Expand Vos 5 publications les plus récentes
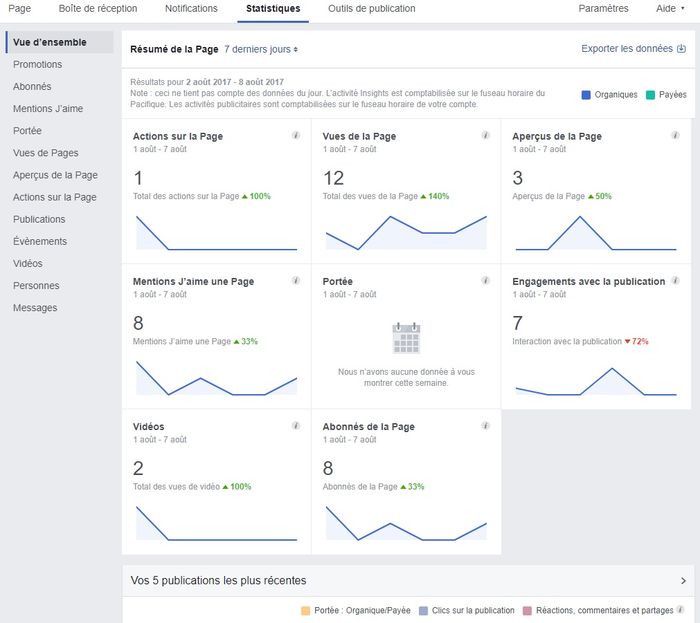700x623 pixels. click(x=683, y=580)
